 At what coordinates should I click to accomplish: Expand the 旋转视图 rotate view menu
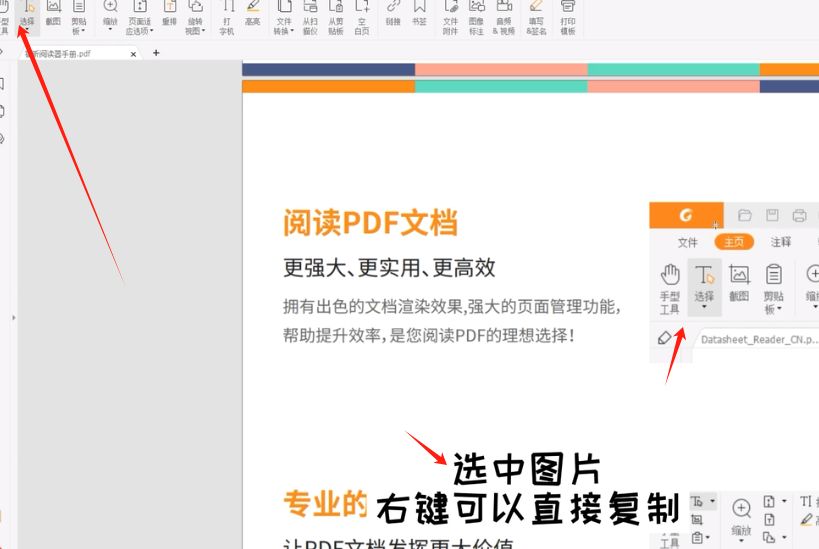[195, 17]
